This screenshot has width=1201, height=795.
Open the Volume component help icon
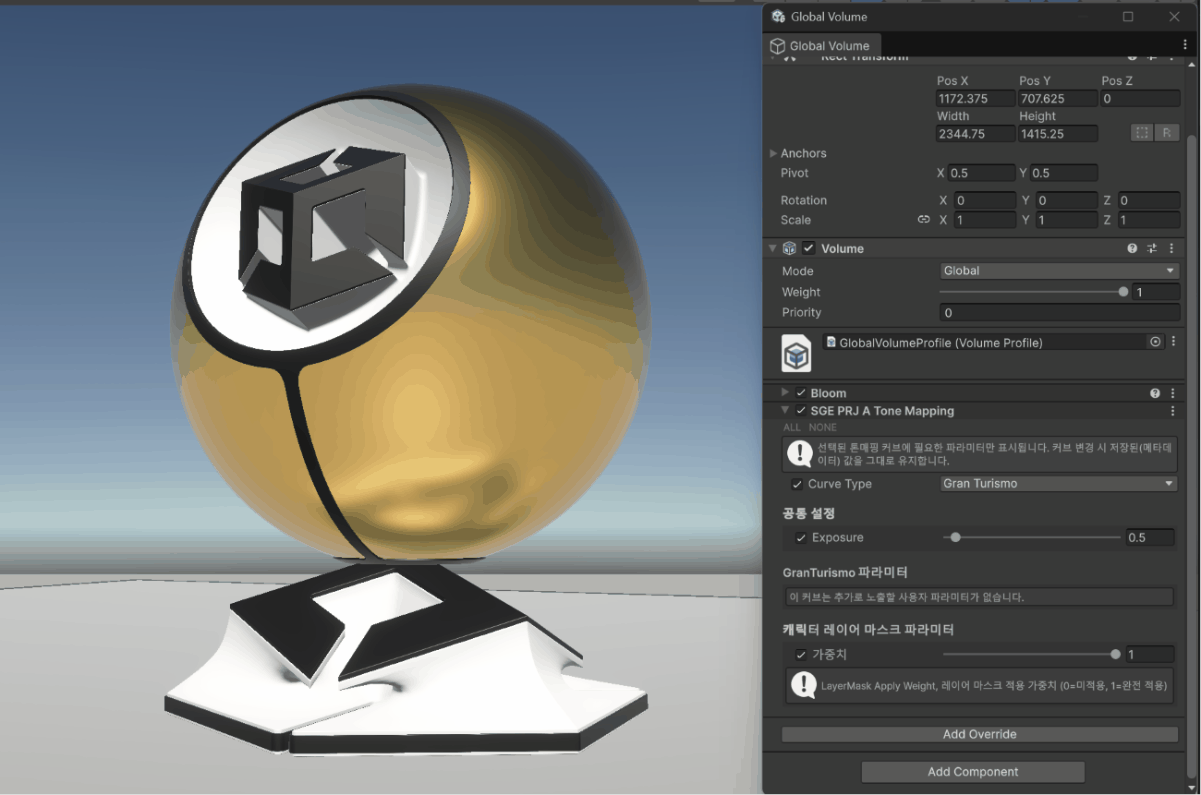tap(1133, 248)
